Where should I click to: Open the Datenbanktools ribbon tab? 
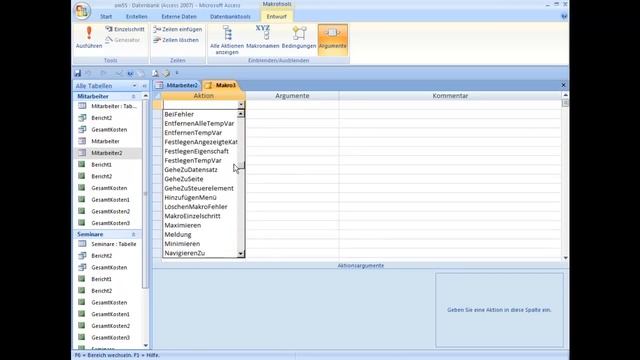(x=230, y=17)
